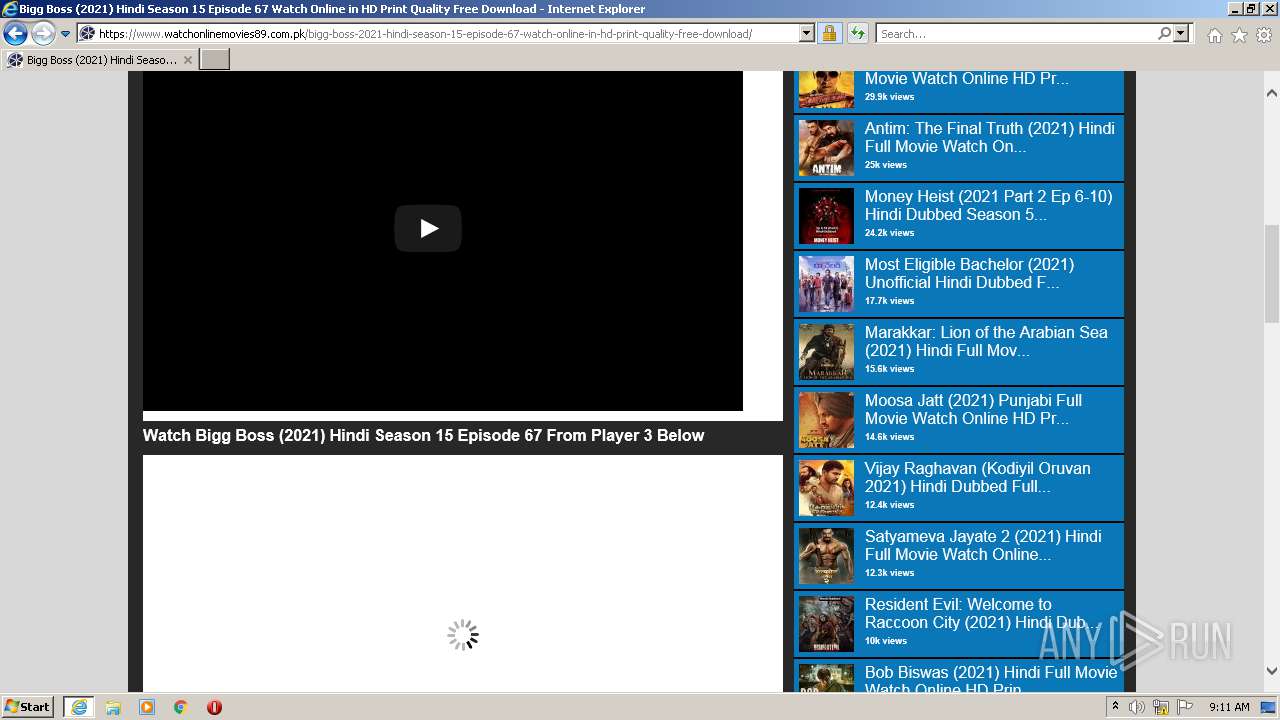Click the 9:11 AM taskbar clock
Viewport: 1280px width, 720px height.
(x=1229, y=707)
